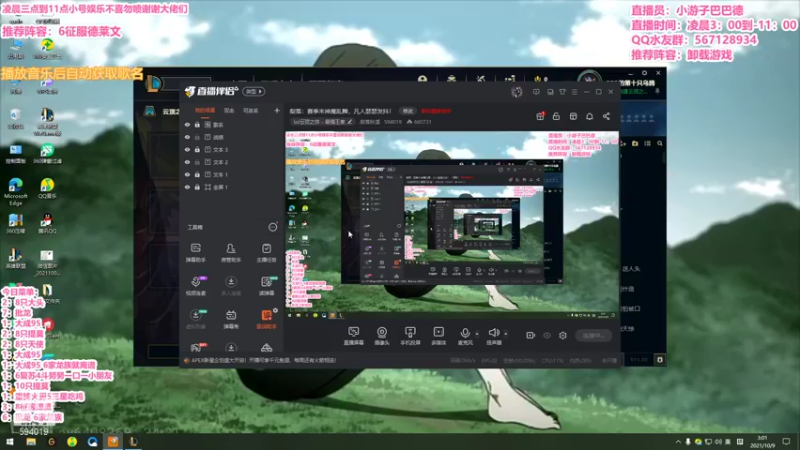Click the share icon in header
Screen dimensions: 800x450
click(606, 116)
